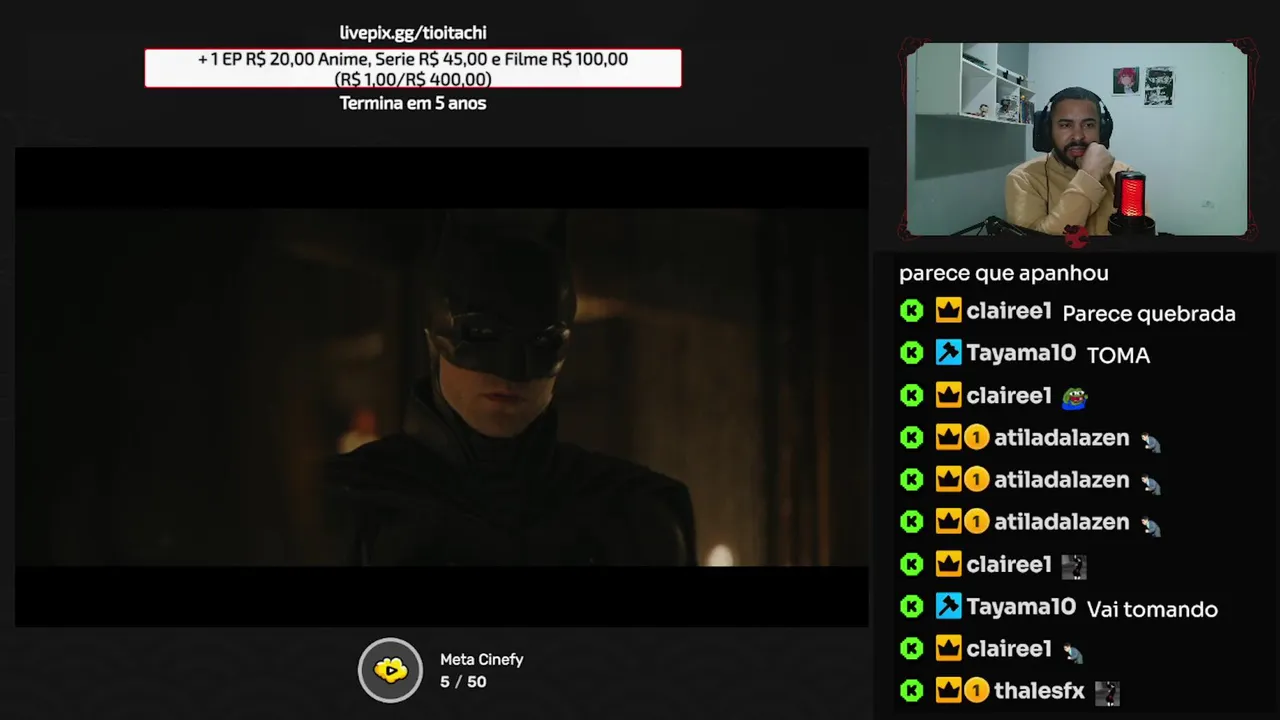Click the frog emote in clairee1's message
Screen dimensions: 1280x720
1075,397
